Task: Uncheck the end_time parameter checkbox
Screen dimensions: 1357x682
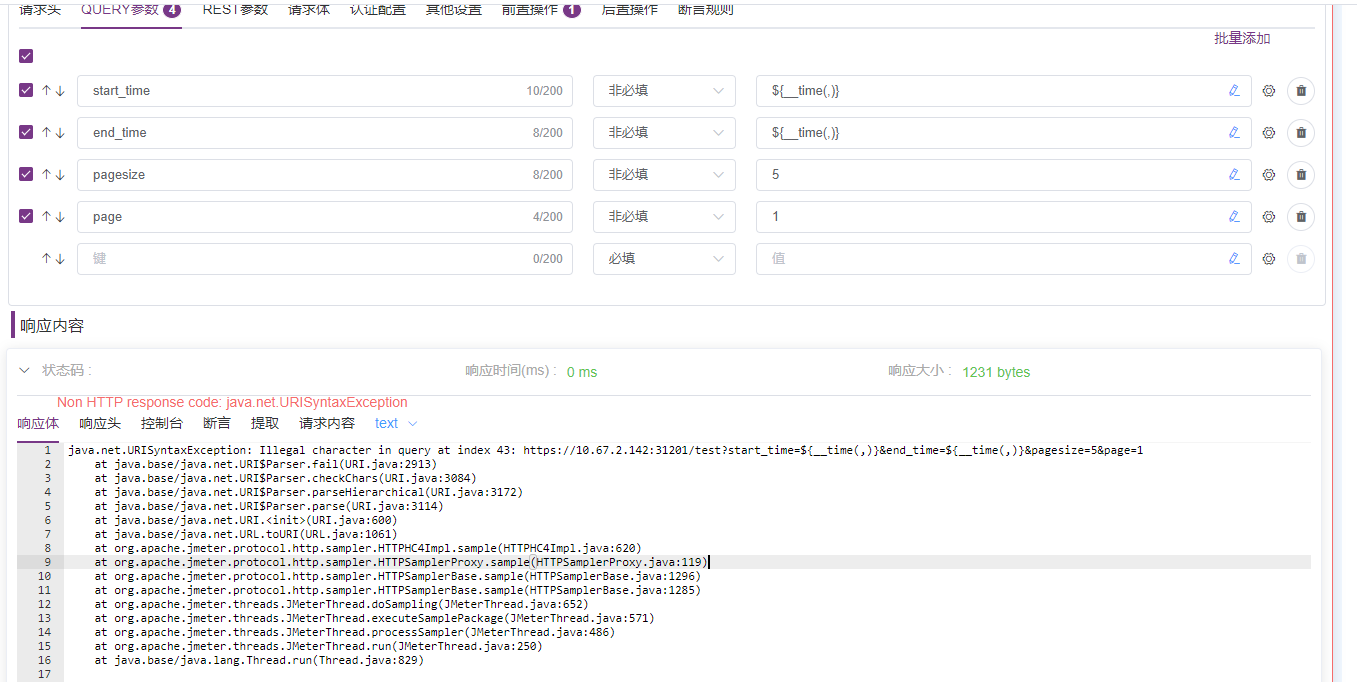Action: tap(25, 132)
